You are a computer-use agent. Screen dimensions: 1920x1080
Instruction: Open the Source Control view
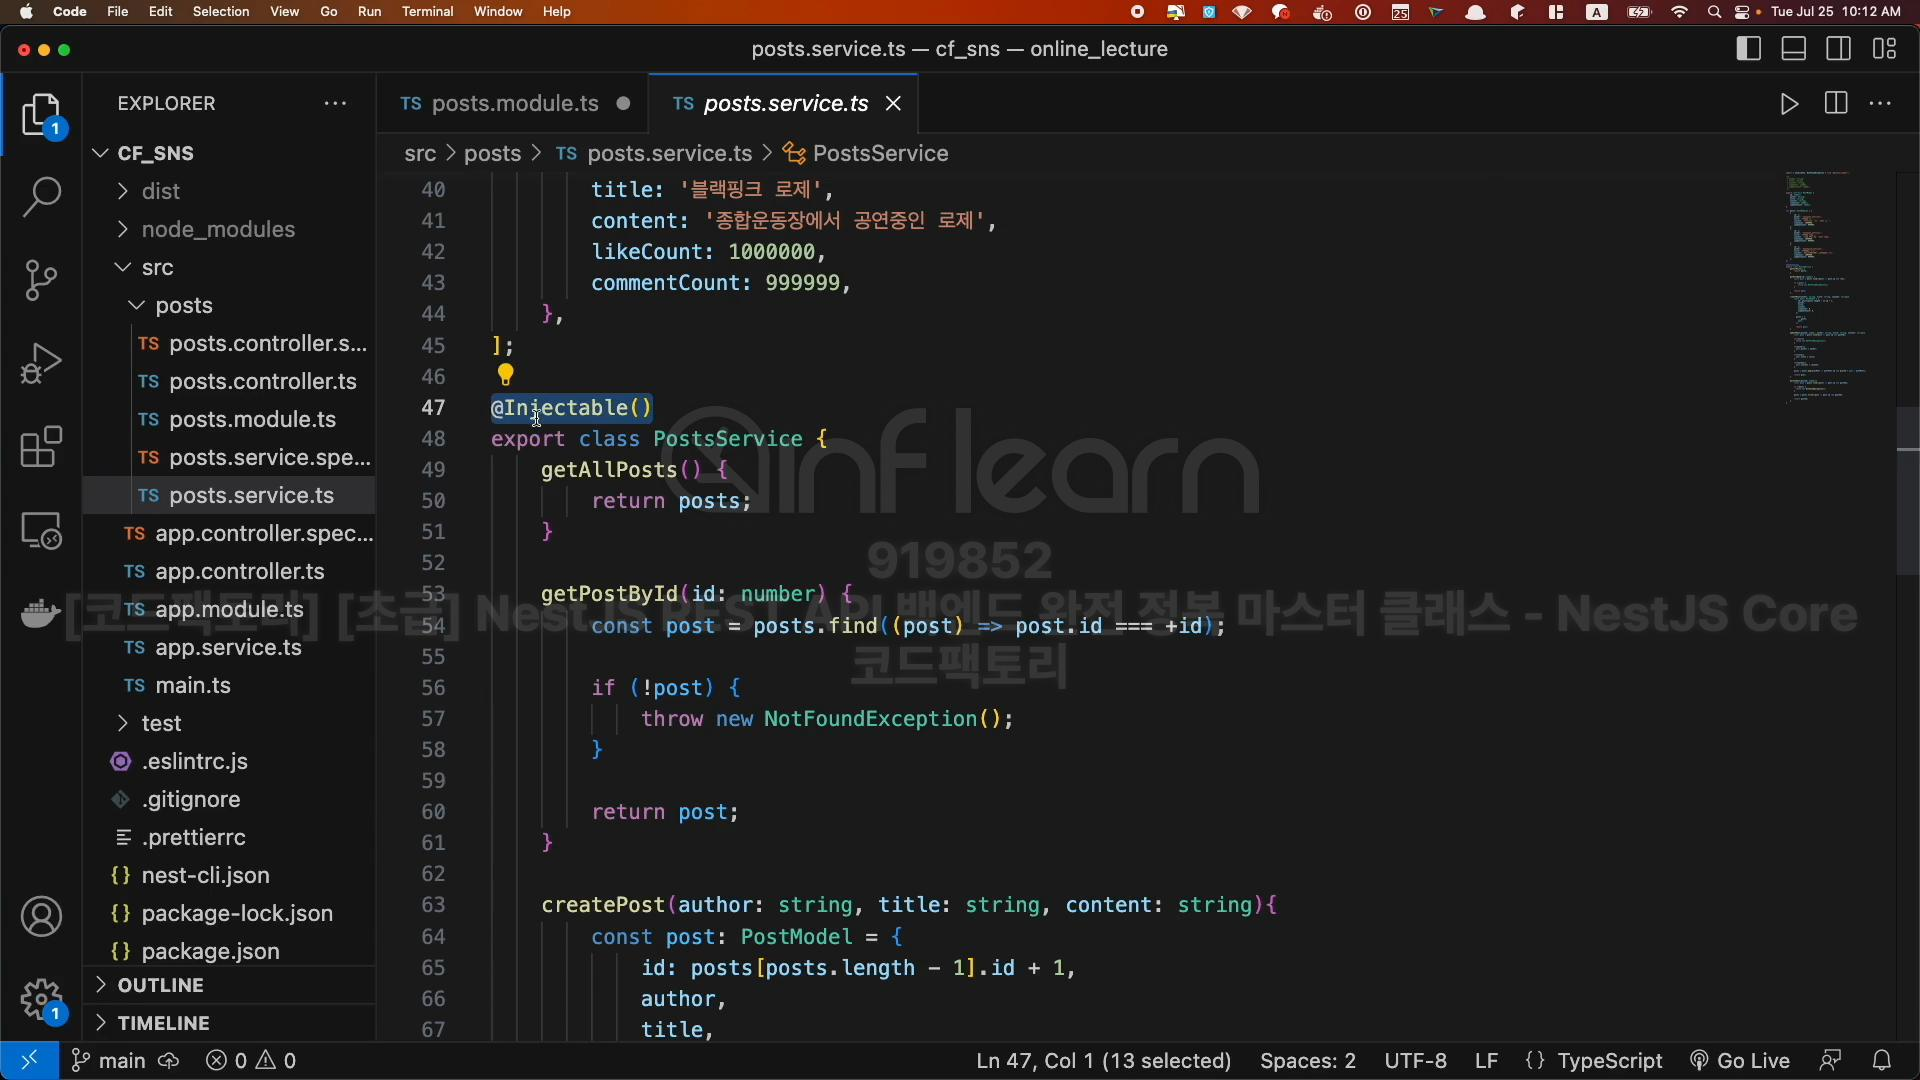[41, 280]
